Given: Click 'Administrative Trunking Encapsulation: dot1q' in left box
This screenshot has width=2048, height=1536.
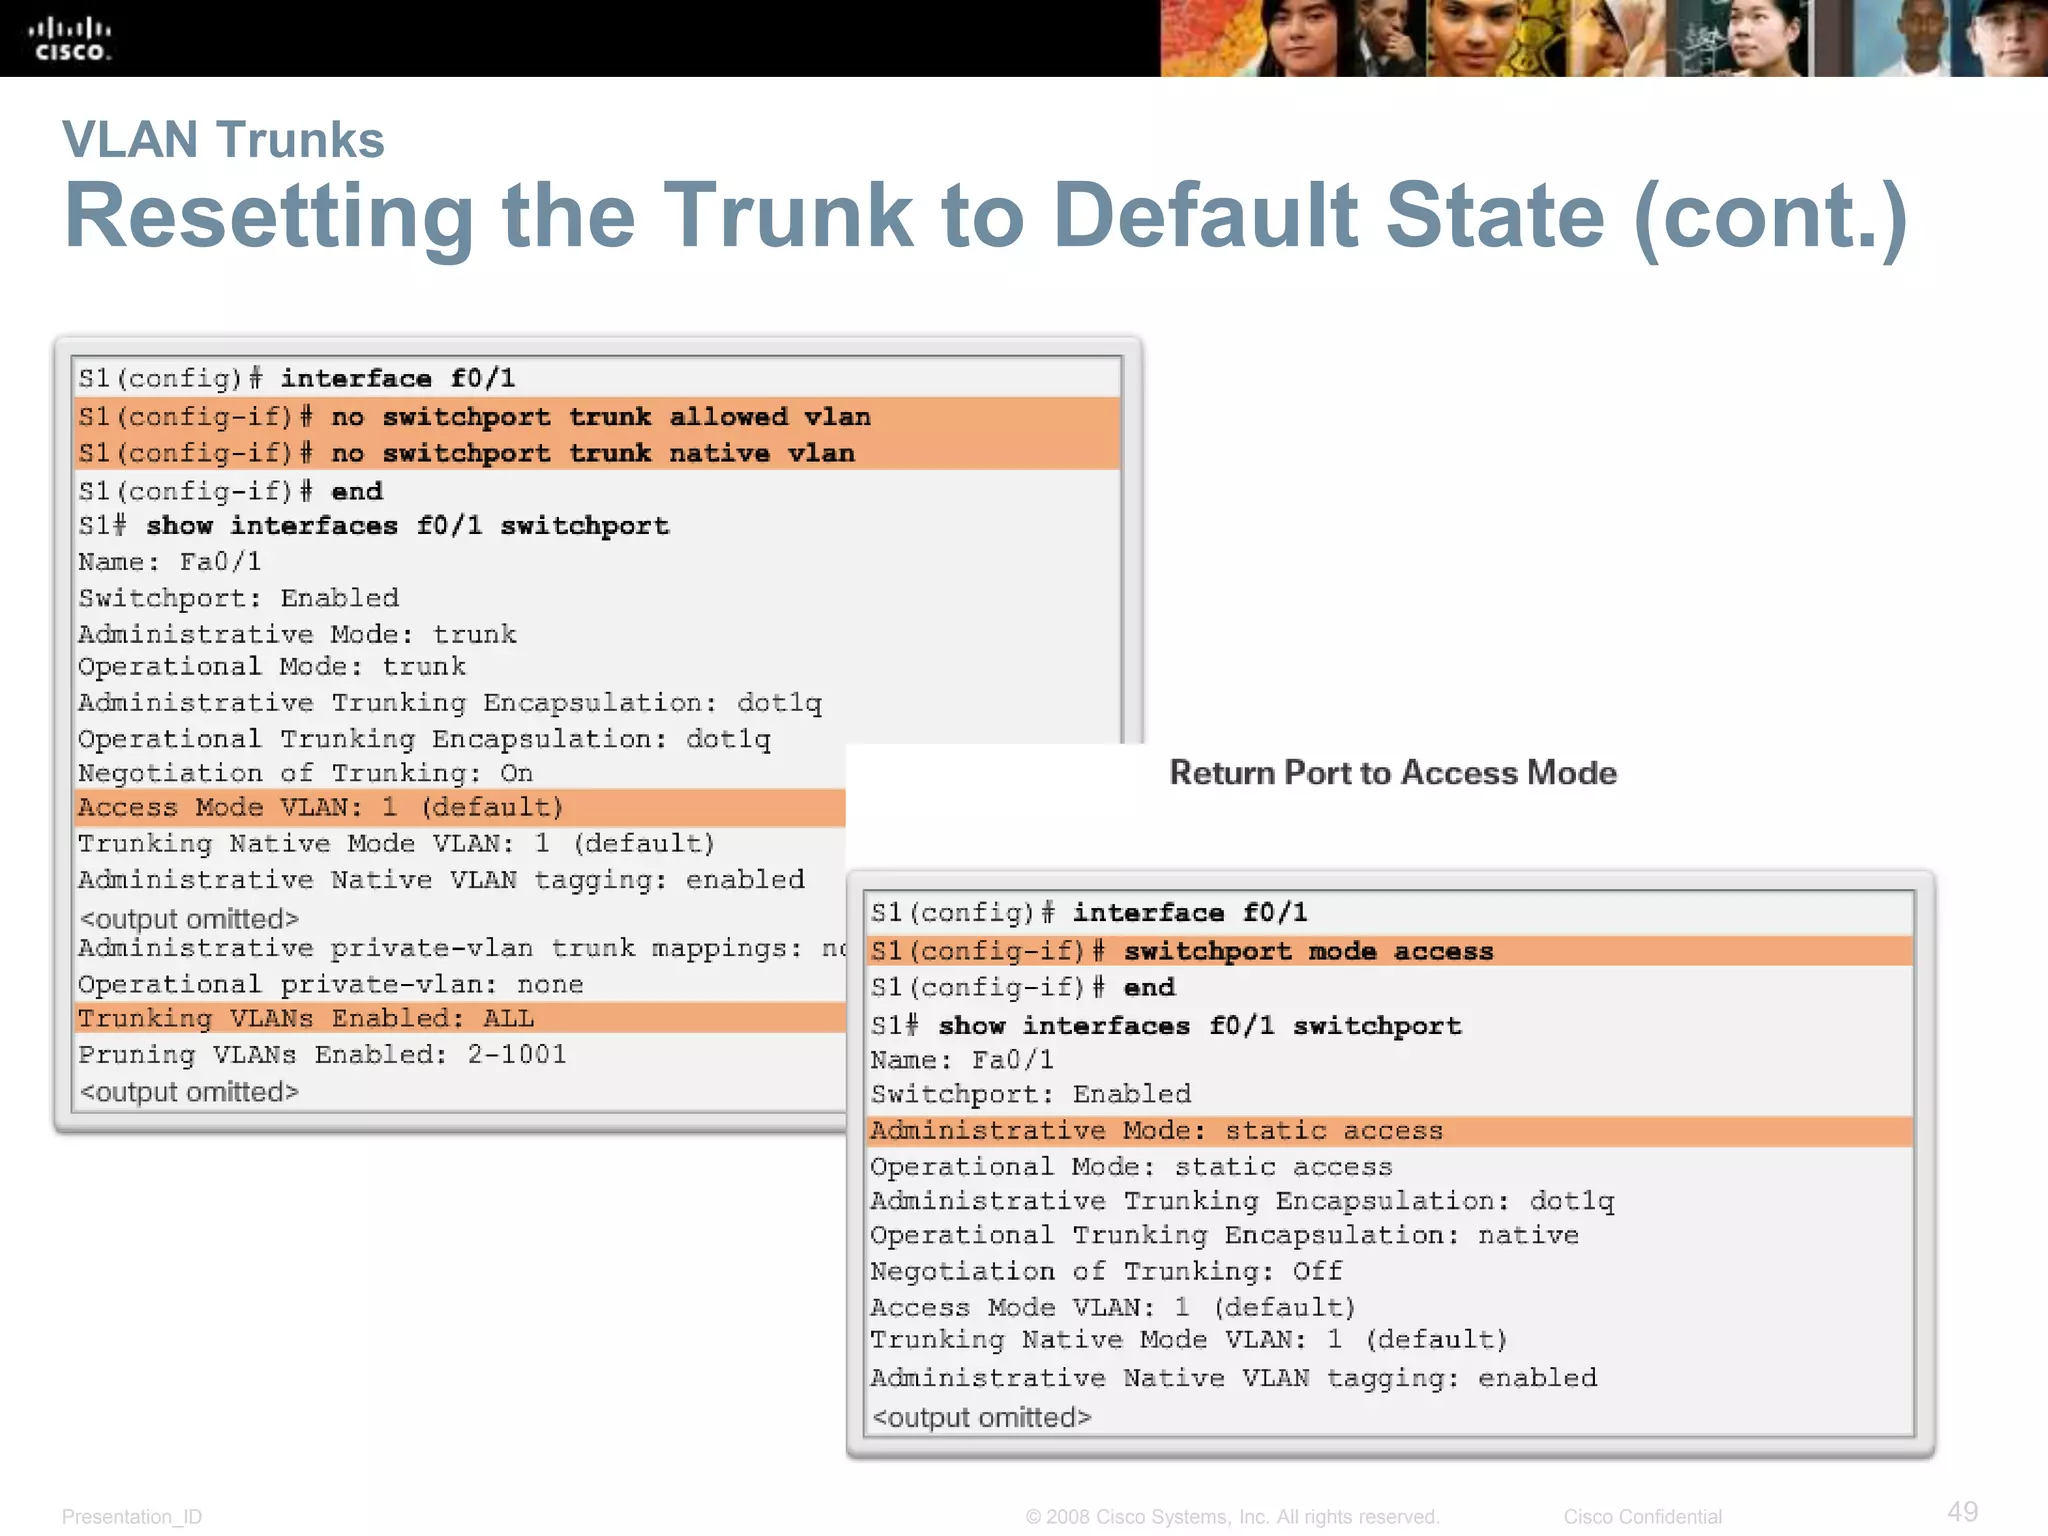Looking at the screenshot, I should pyautogui.click(x=450, y=703).
